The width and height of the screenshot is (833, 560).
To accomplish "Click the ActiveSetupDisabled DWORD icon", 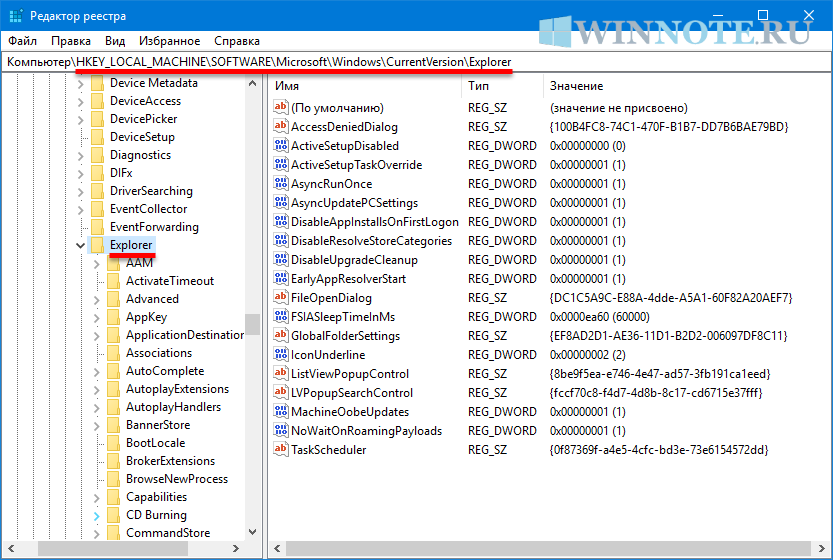I will pyautogui.click(x=280, y=145).
